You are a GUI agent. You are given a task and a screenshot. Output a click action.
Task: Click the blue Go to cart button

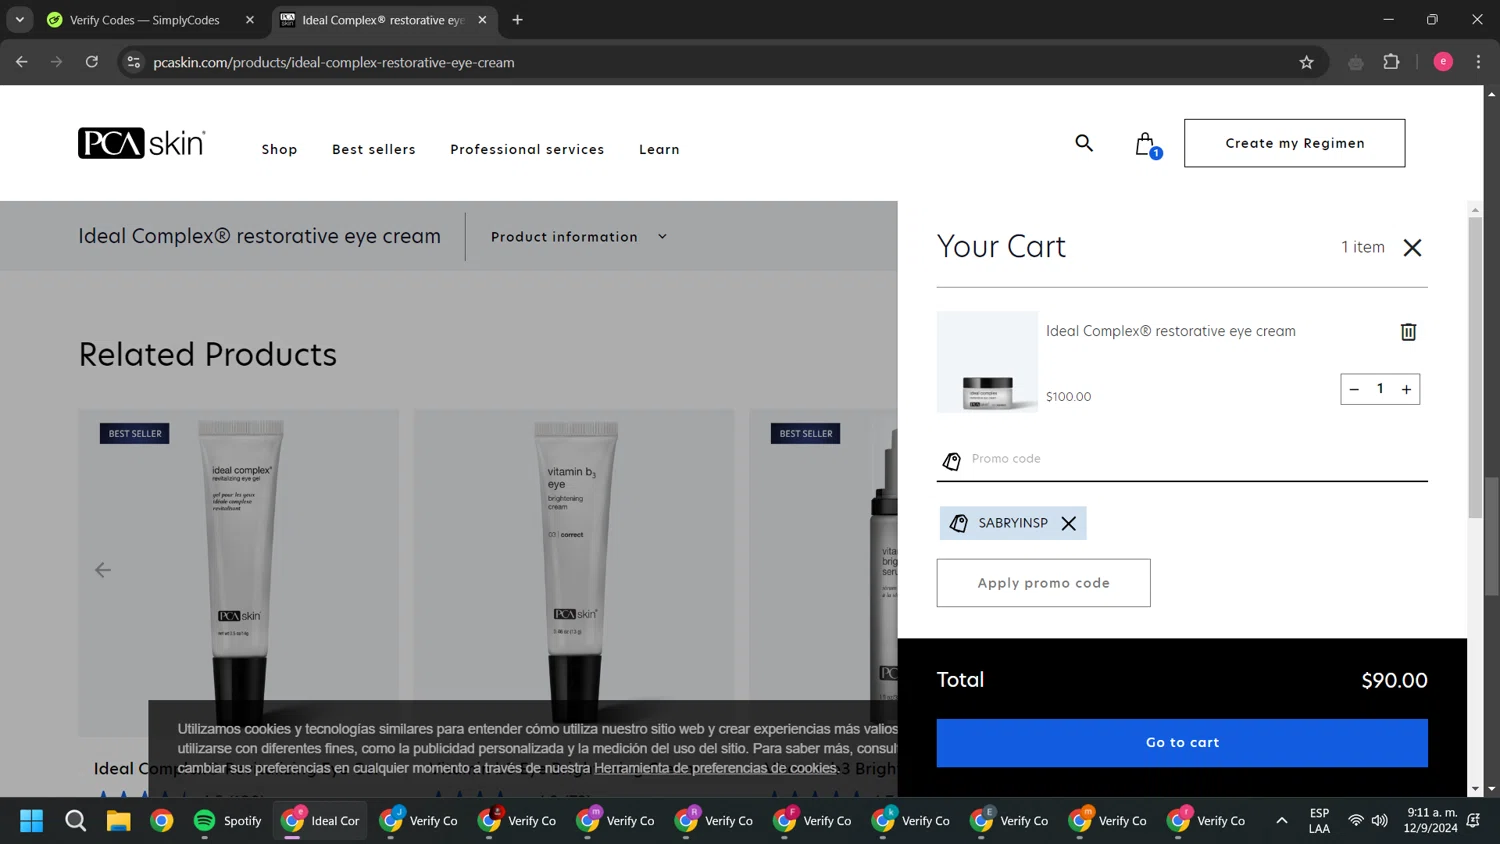coord(1182,743)
